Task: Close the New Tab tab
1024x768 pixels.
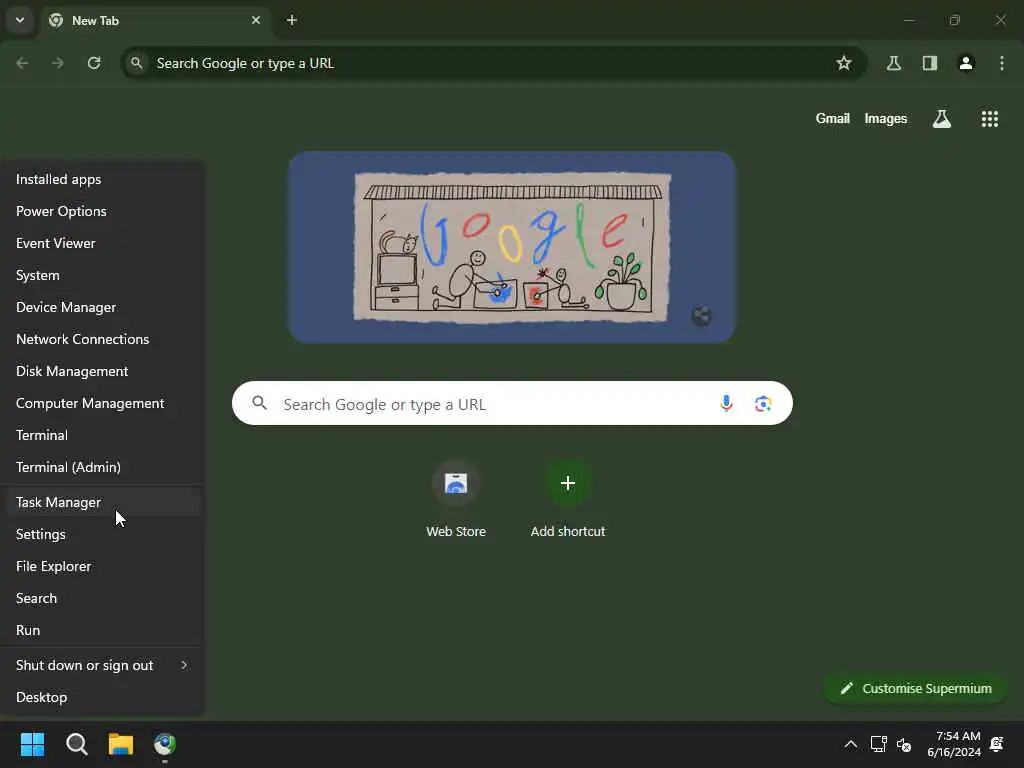Action: pyautogui.click(x=256, y=20)
